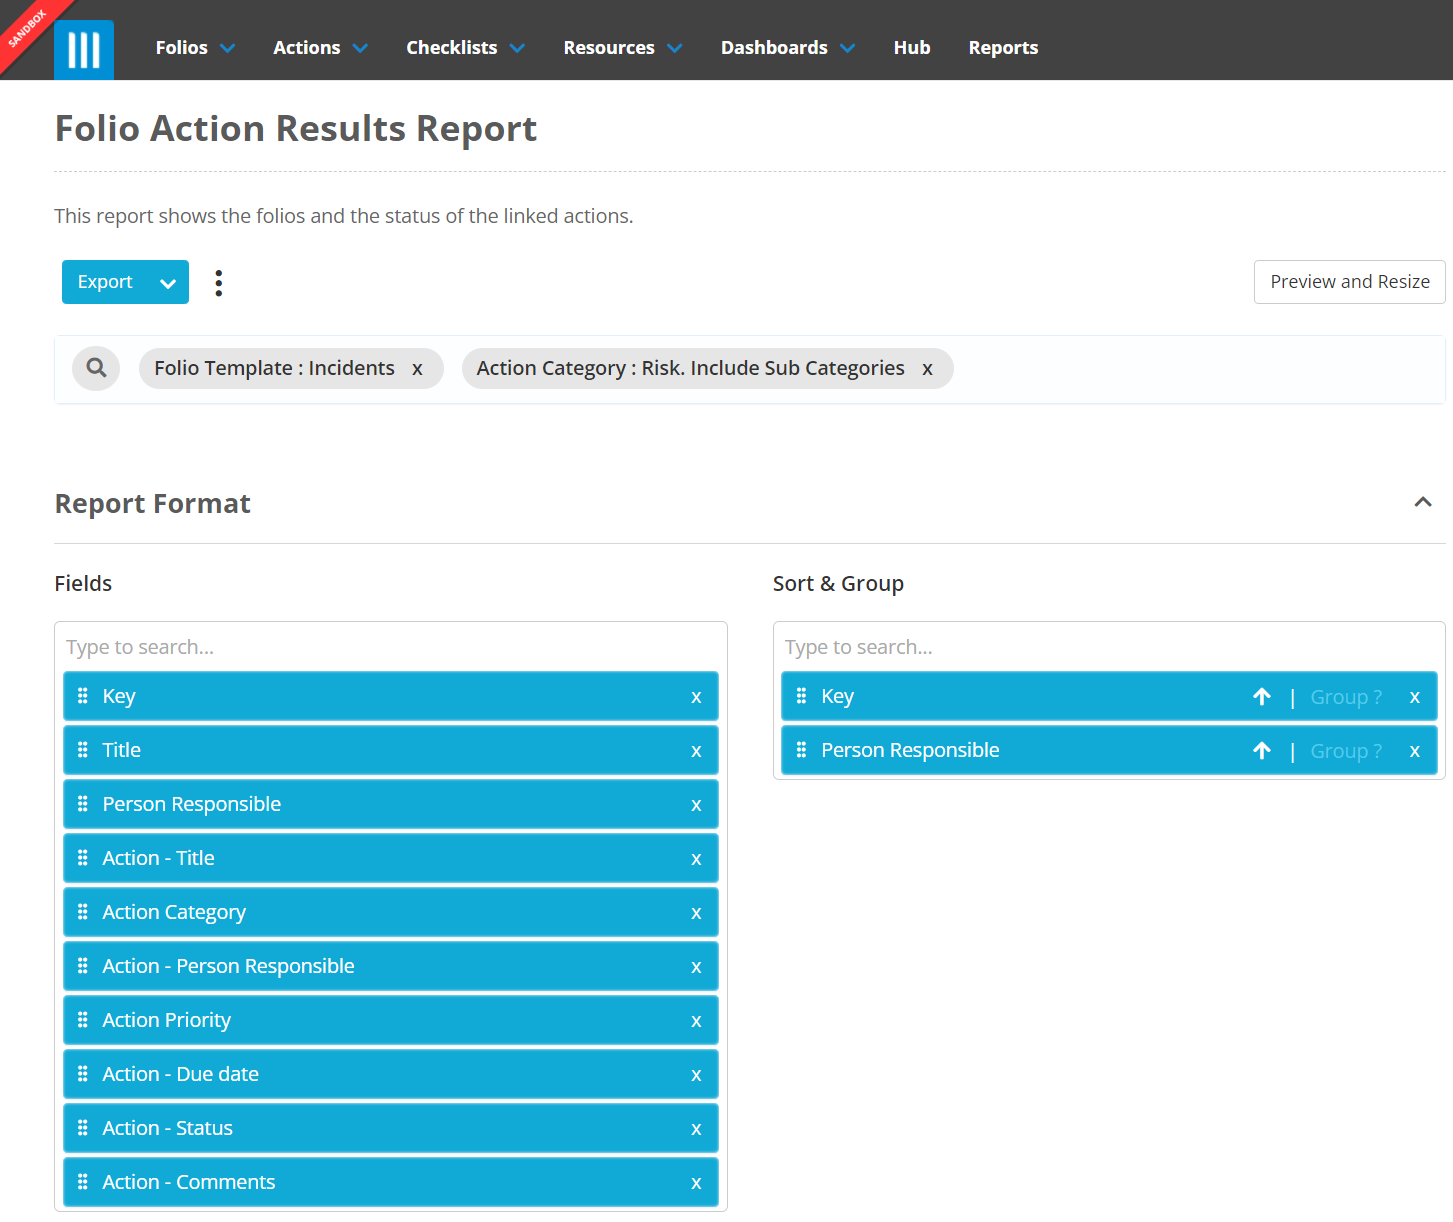
Task: Open the Dashboards menu
Action: (788, 48)
